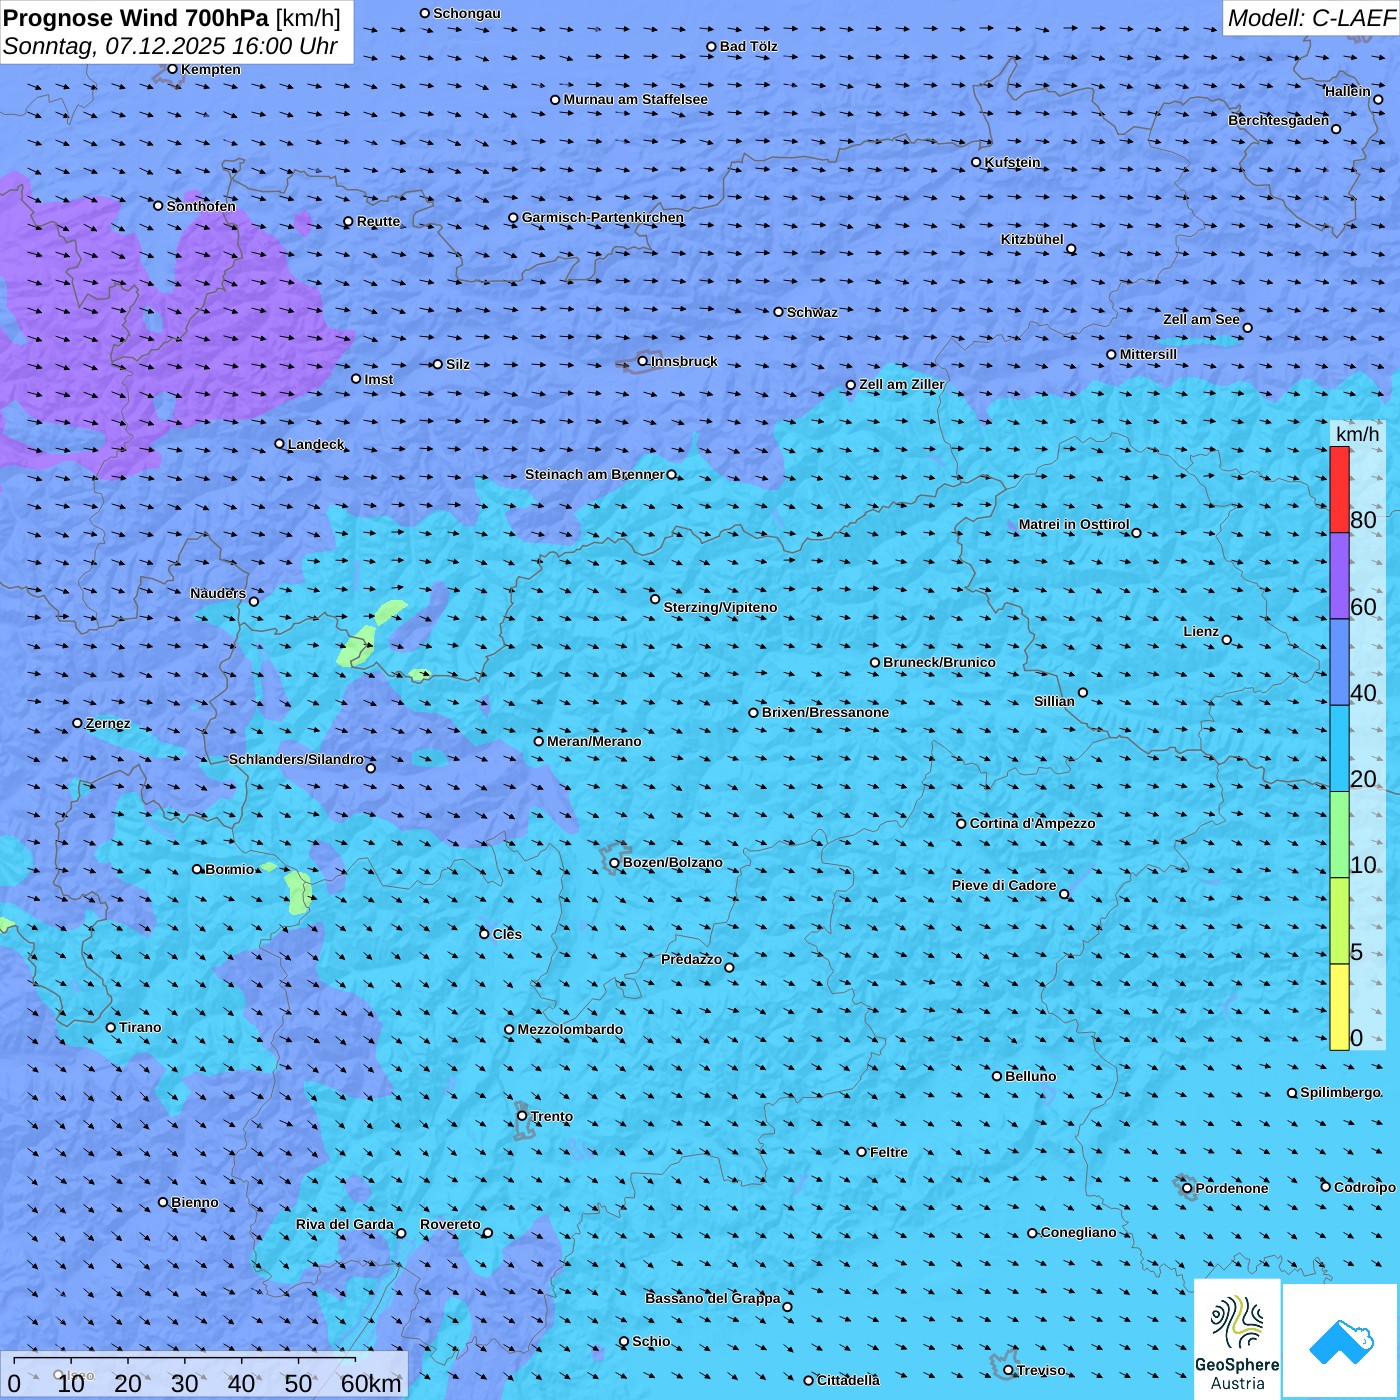The width and height of the screenshot is (1400, 1400).
Task: Click the blue cloud app logo
Action: tap(1340, 1341)
